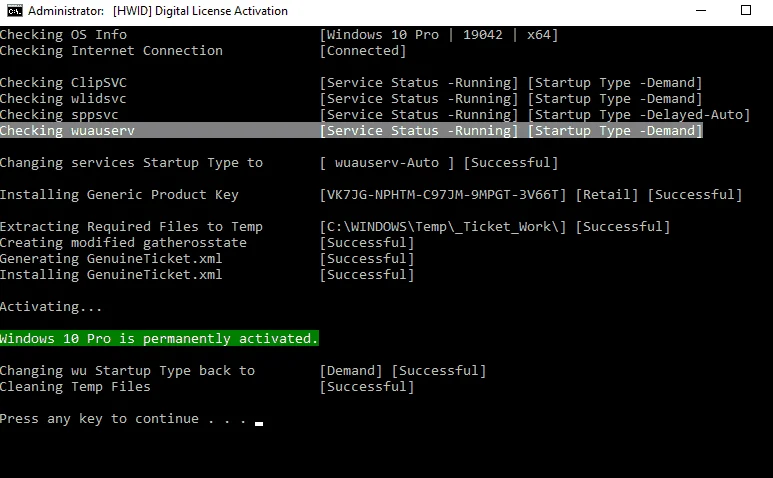Image resolution: width=773 pixels, height=478 pixels.
Task: Click the 'Activating...' text
Action: point(51,307)
